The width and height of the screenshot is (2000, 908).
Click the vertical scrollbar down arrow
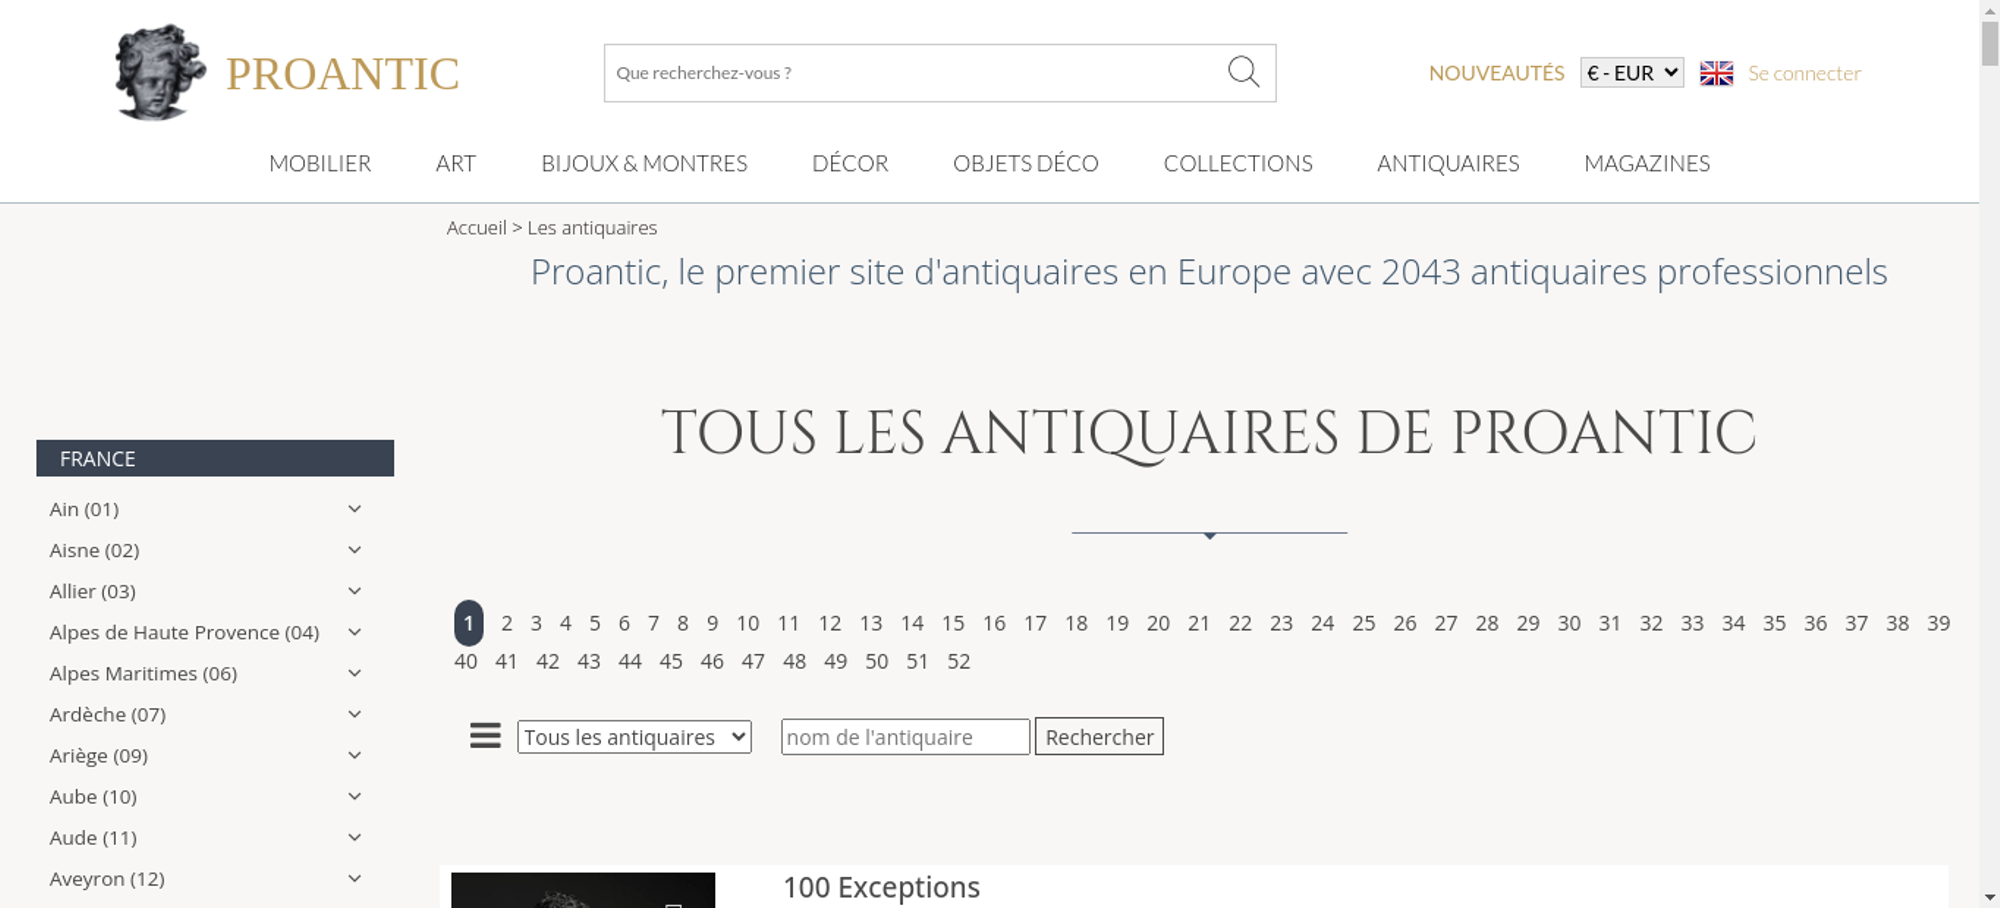pyautogui.click(x=1989, y=897)
